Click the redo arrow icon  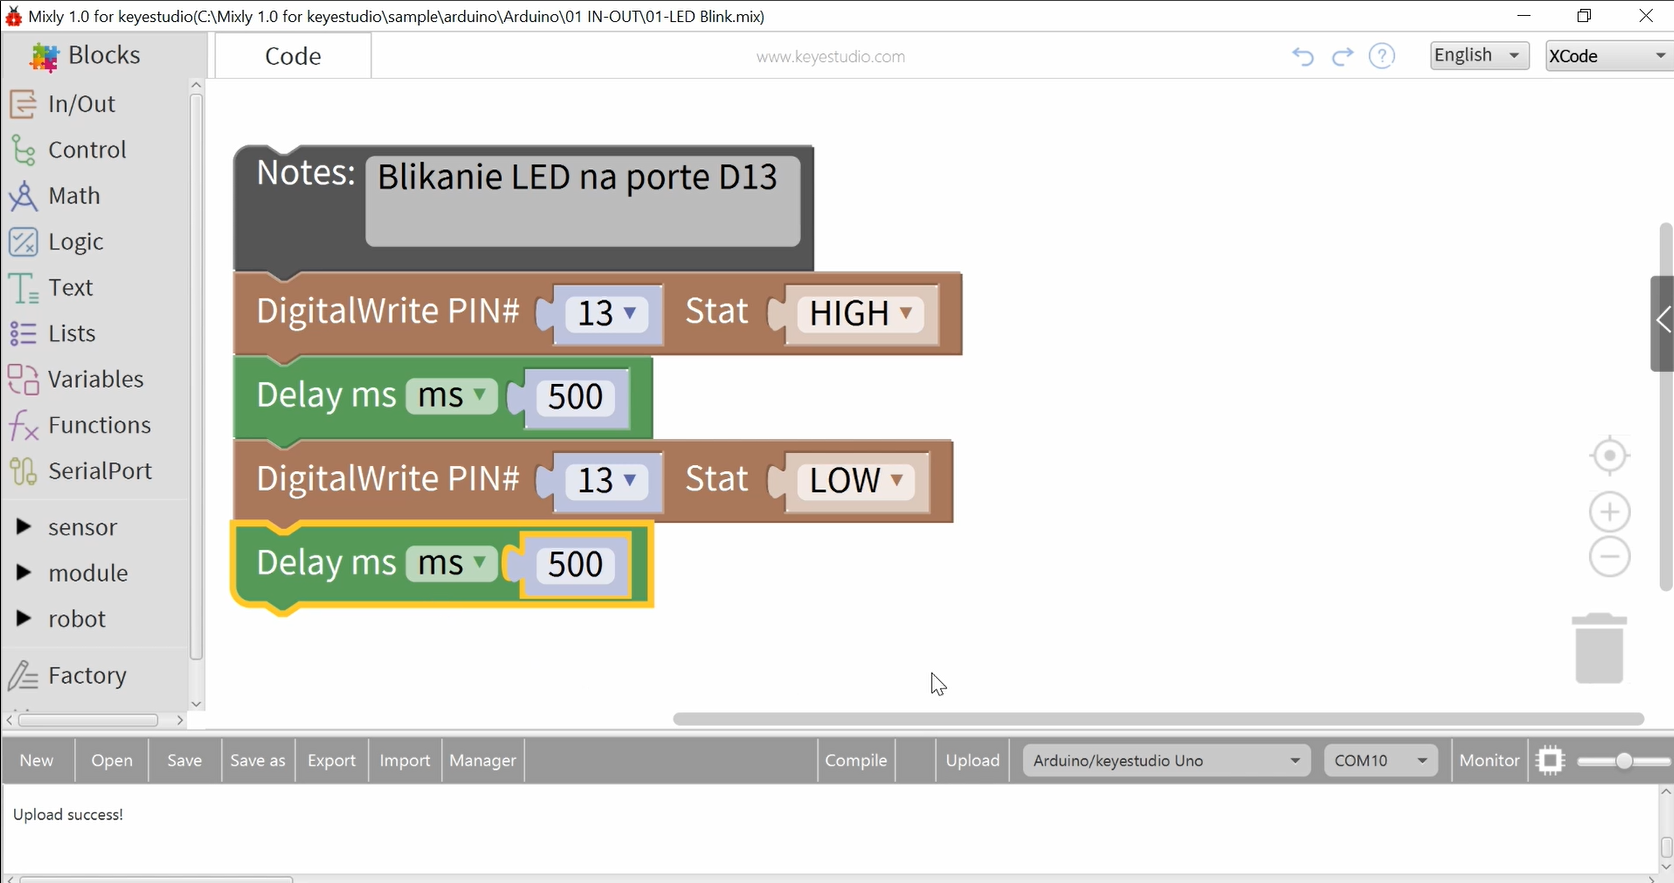[x=1342, y=56]
